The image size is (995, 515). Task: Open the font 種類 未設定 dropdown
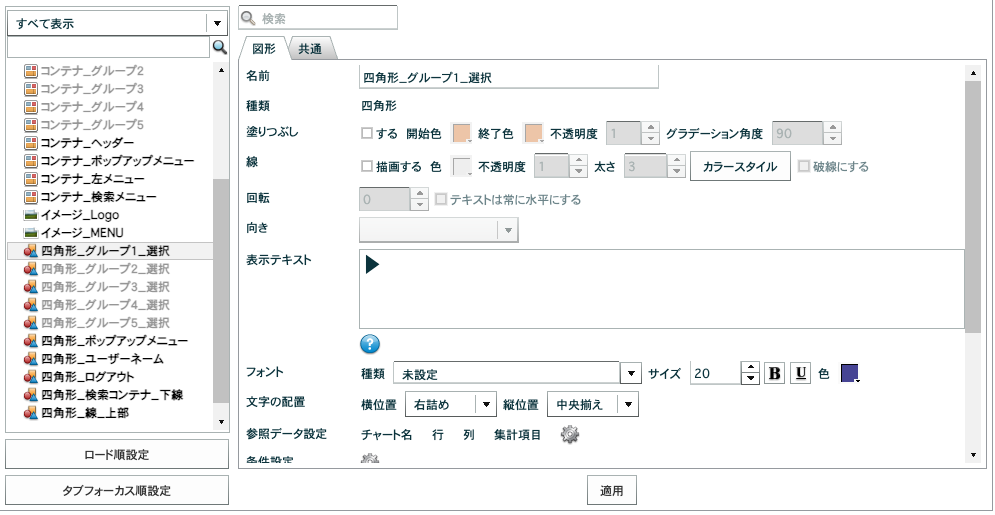click(630, 374)
